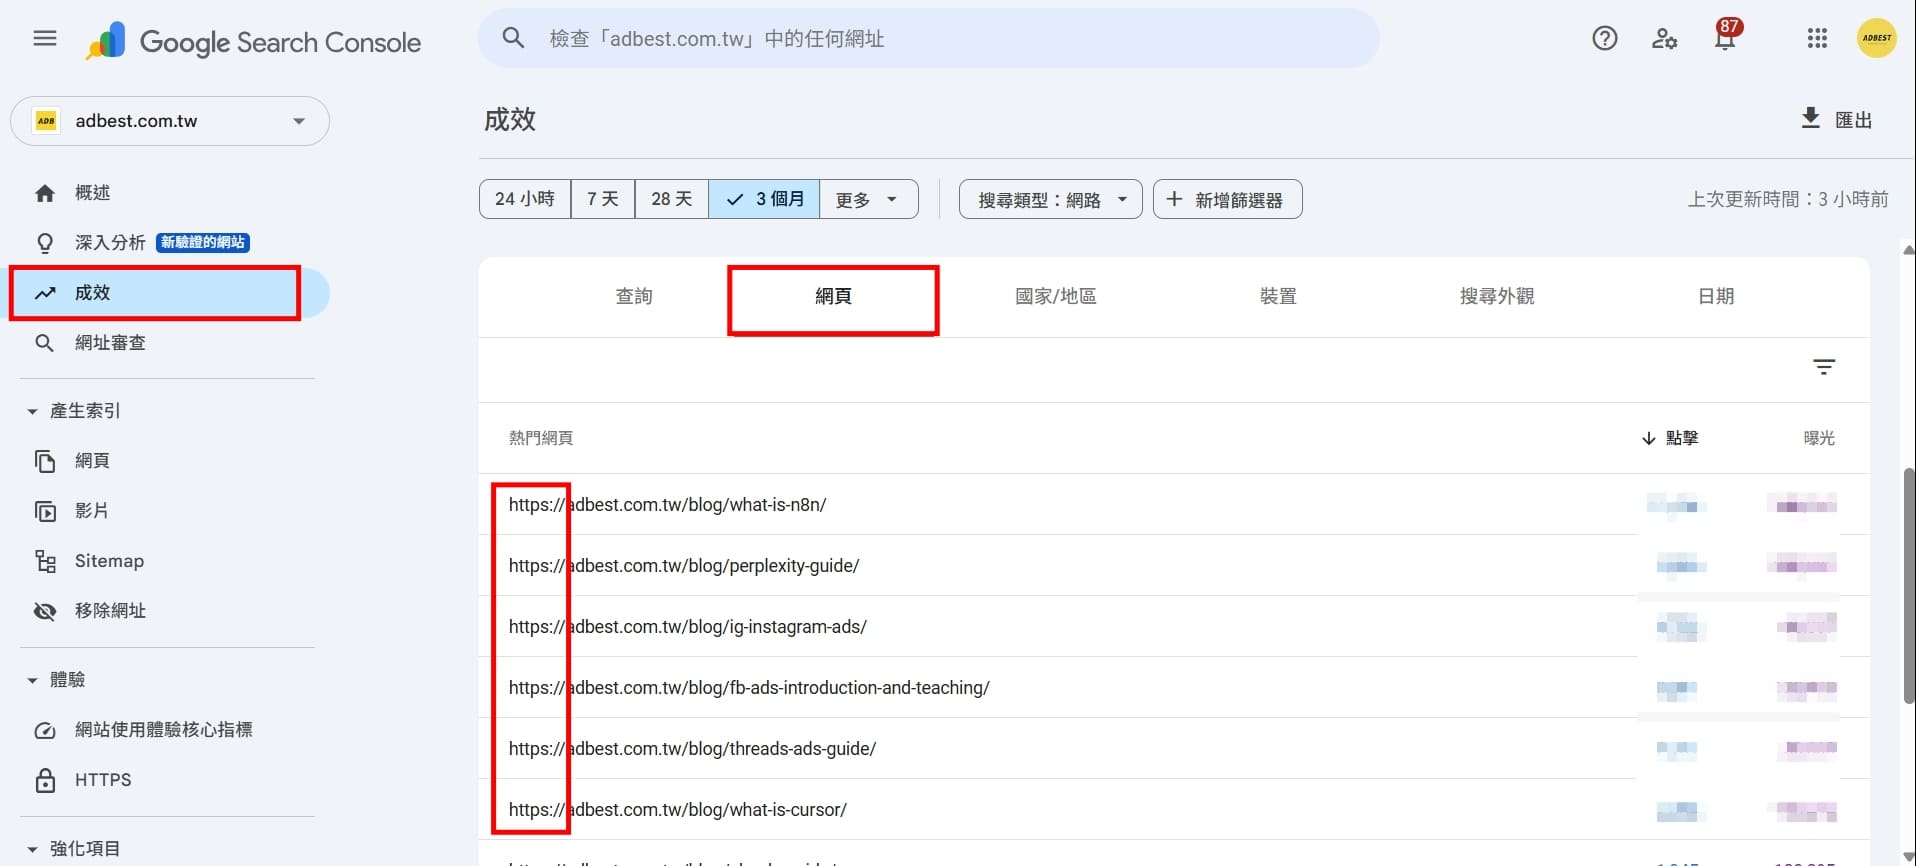Open the ADBEST account avatar
The height and width of the screenshot is (866, 1916).
1876,39
